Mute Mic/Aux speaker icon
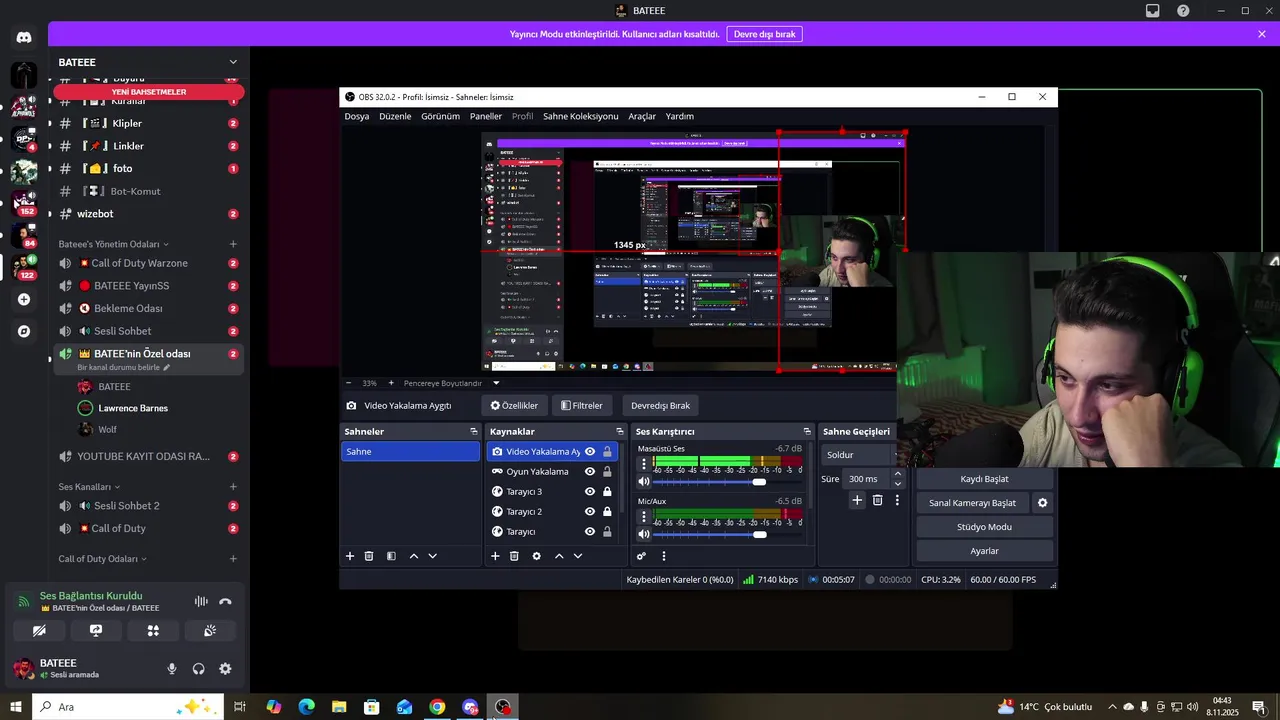 [644, 535]
